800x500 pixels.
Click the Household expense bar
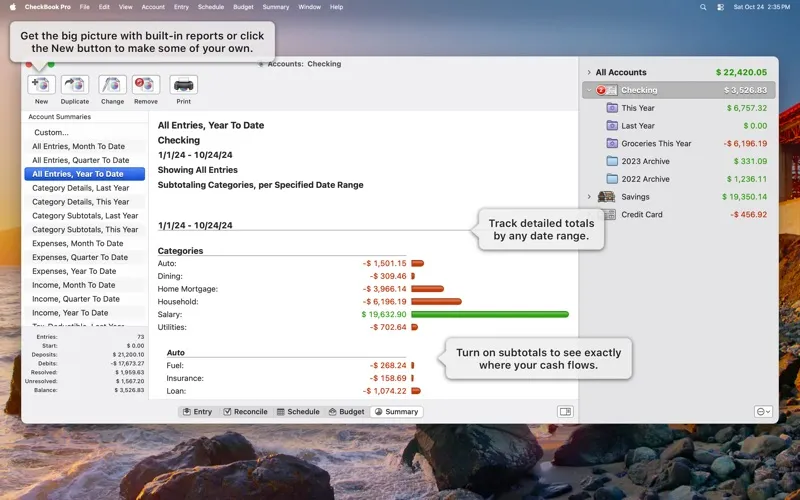pos(436,302)
